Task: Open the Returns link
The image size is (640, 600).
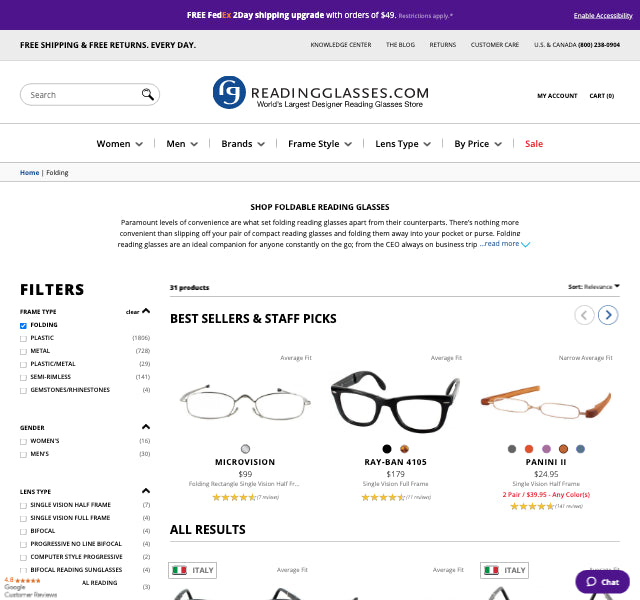Action: [x=442, y=44]
